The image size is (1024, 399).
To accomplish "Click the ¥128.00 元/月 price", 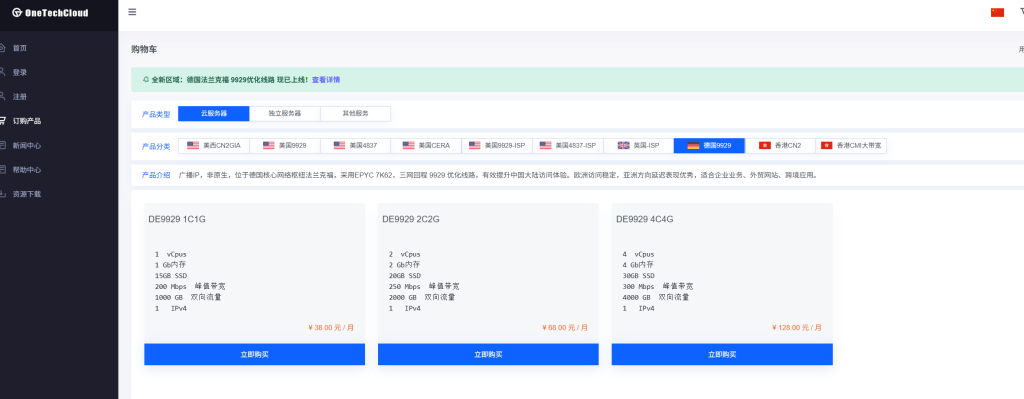I will 797,328.
